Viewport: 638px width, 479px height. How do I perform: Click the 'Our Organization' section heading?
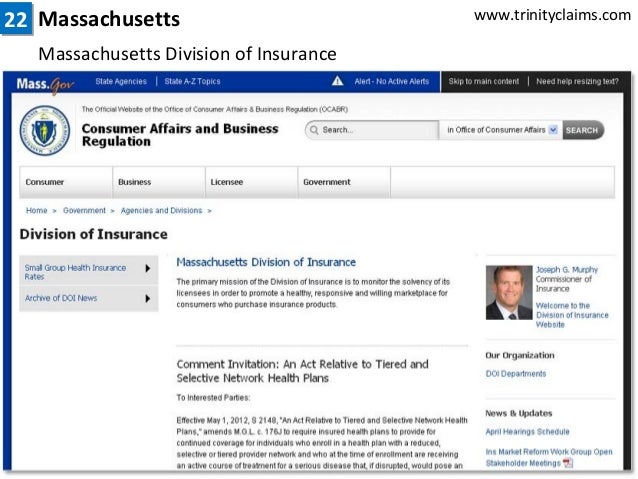(520, 355)
